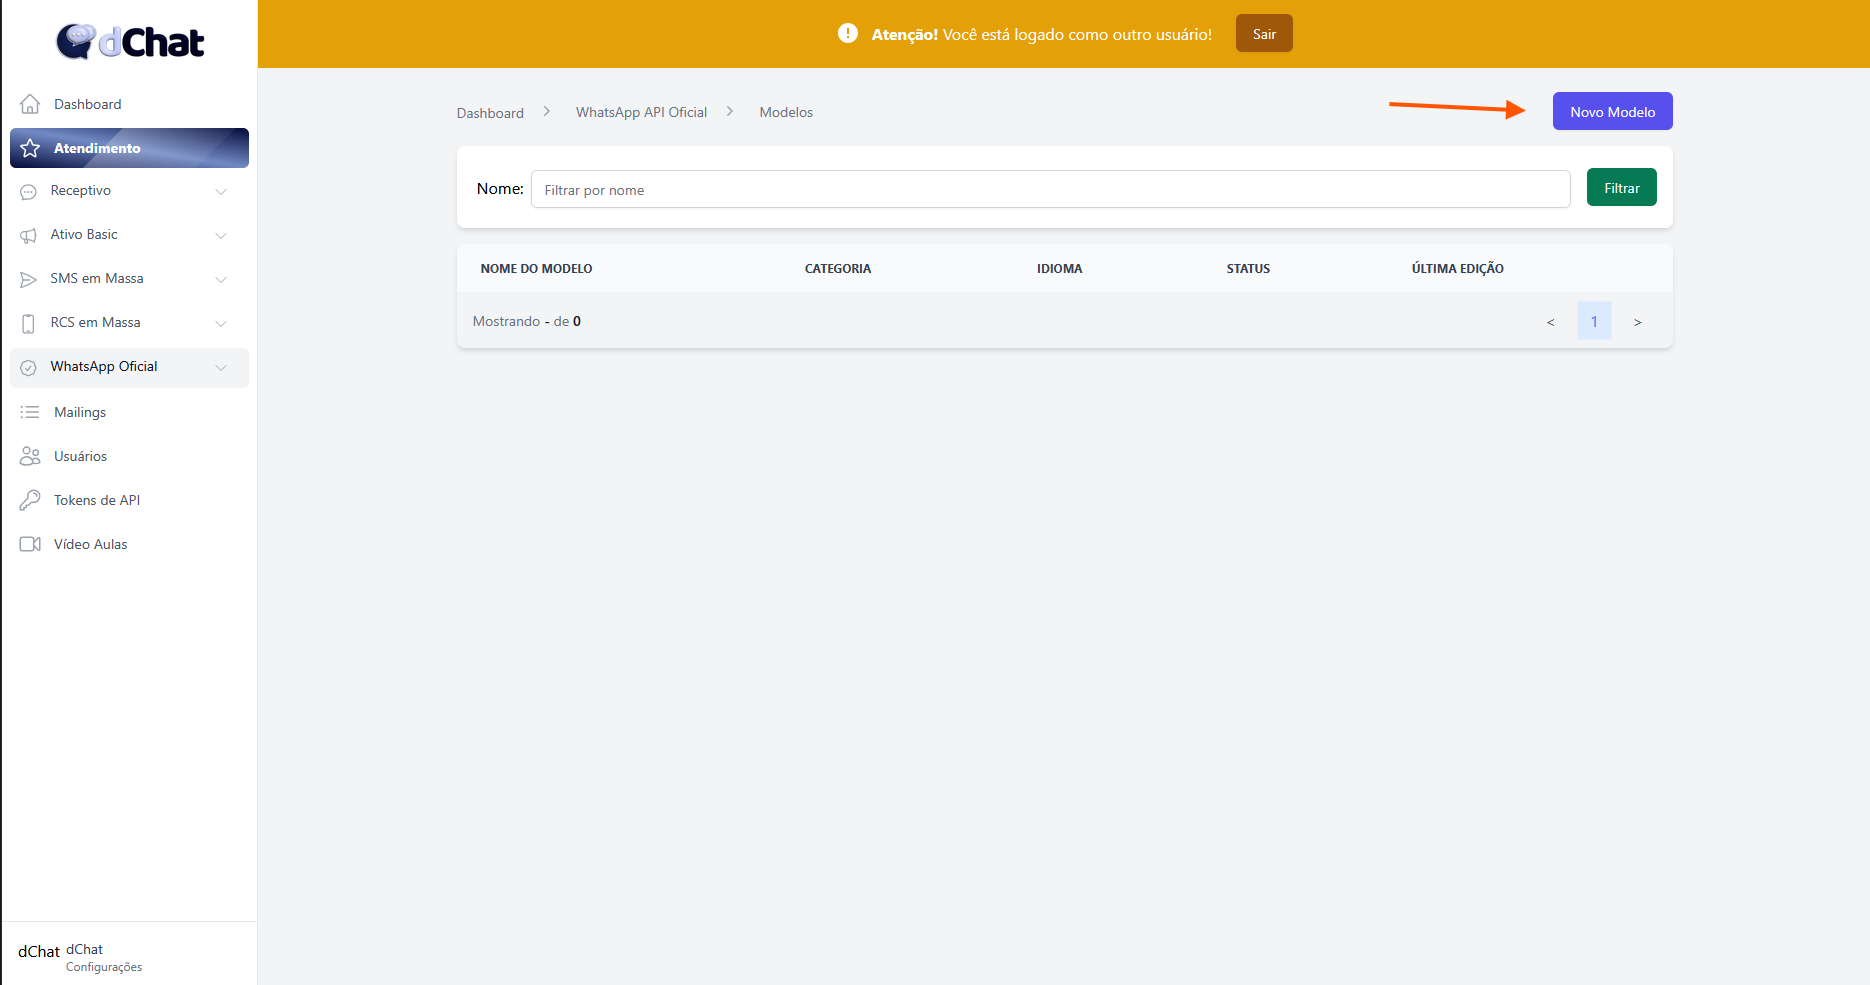Click the Usuários people icon
The image size is (1870, 985).
[30, 456]
